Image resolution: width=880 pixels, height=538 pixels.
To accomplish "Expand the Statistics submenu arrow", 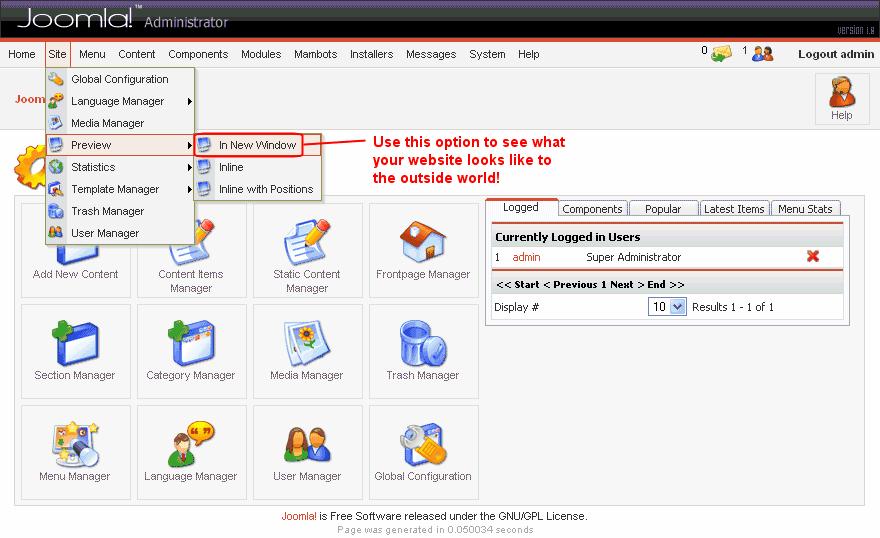I will (x=190, y=167).
